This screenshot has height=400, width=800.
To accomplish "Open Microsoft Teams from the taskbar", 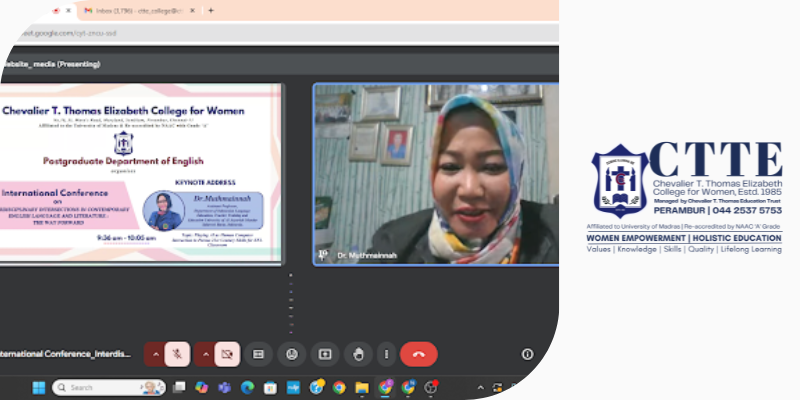I will click(224, 388).
